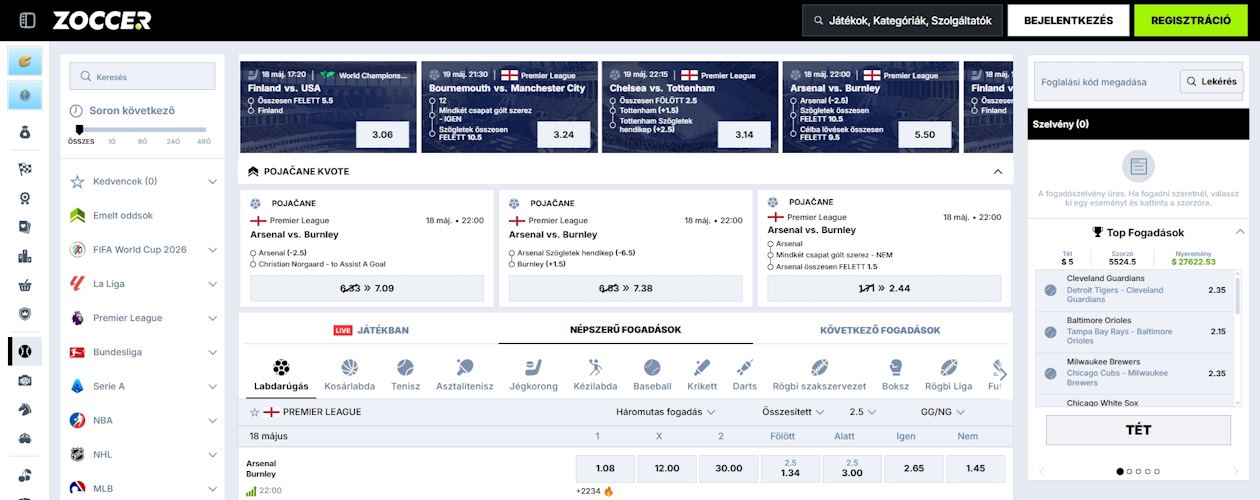Switch to the JÁTÉKBAN live tab
The image size is (1260, 500).
[x=370, y=330]
